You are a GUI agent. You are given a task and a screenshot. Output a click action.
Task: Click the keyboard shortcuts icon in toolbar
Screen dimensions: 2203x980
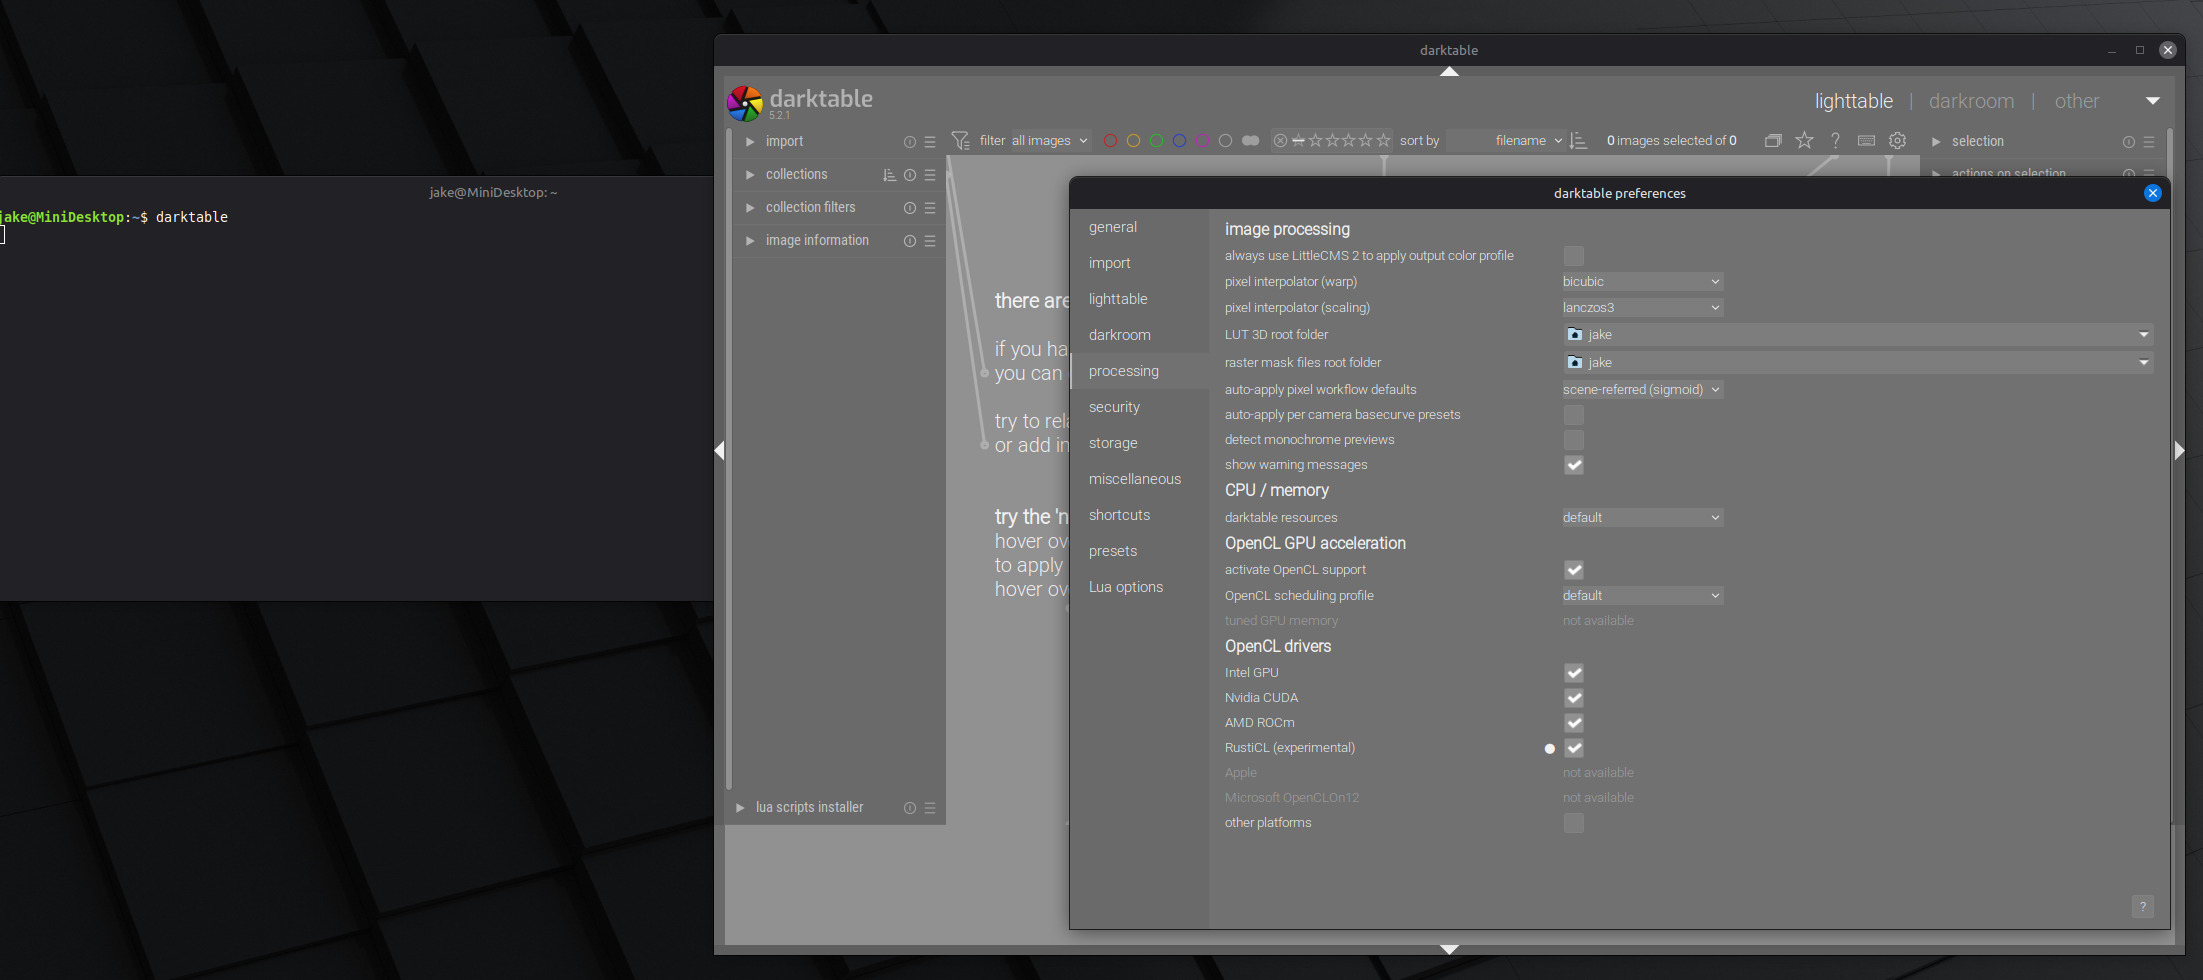point(1866,141)
